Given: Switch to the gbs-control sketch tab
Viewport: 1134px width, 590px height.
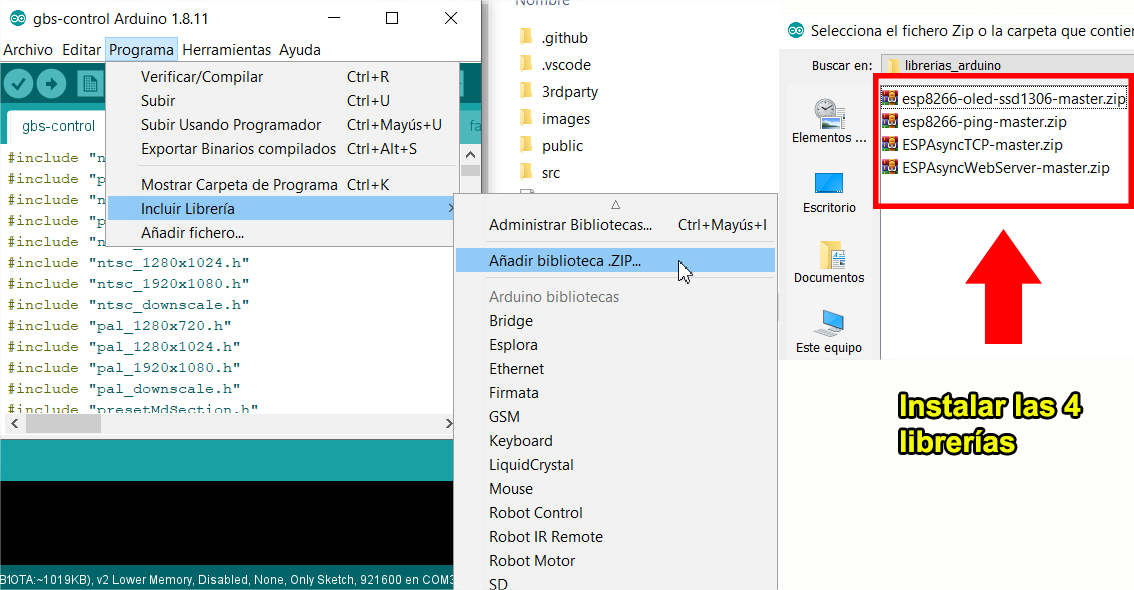Looking at the screenshot, I should [x=58, y=126].
